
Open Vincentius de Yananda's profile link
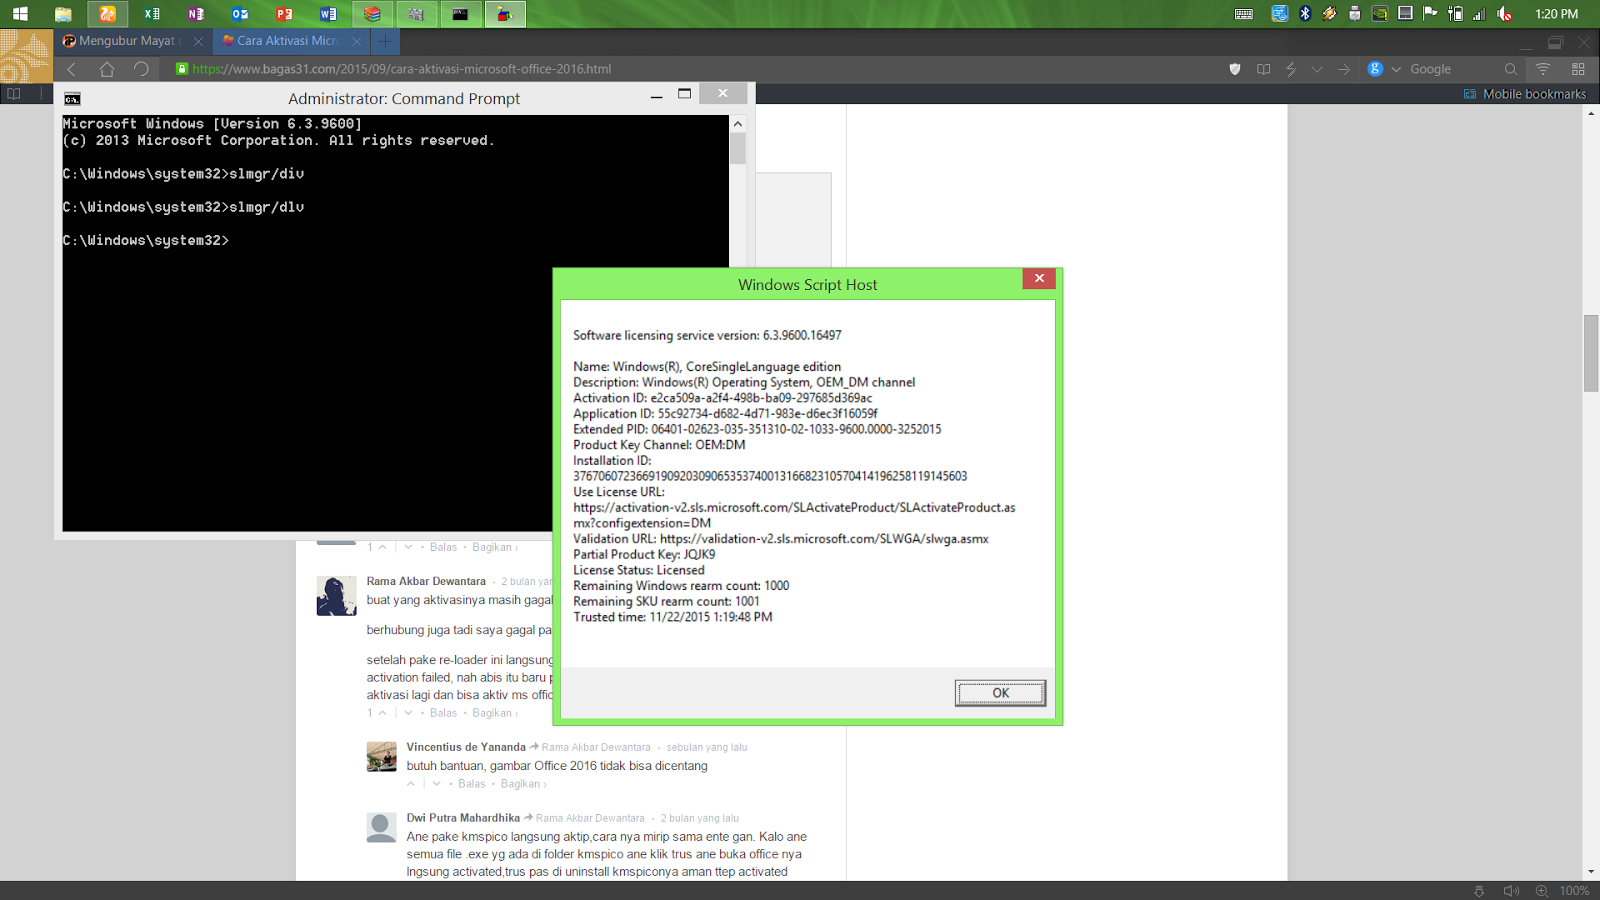pyautogui.click(x=466, y=747)
